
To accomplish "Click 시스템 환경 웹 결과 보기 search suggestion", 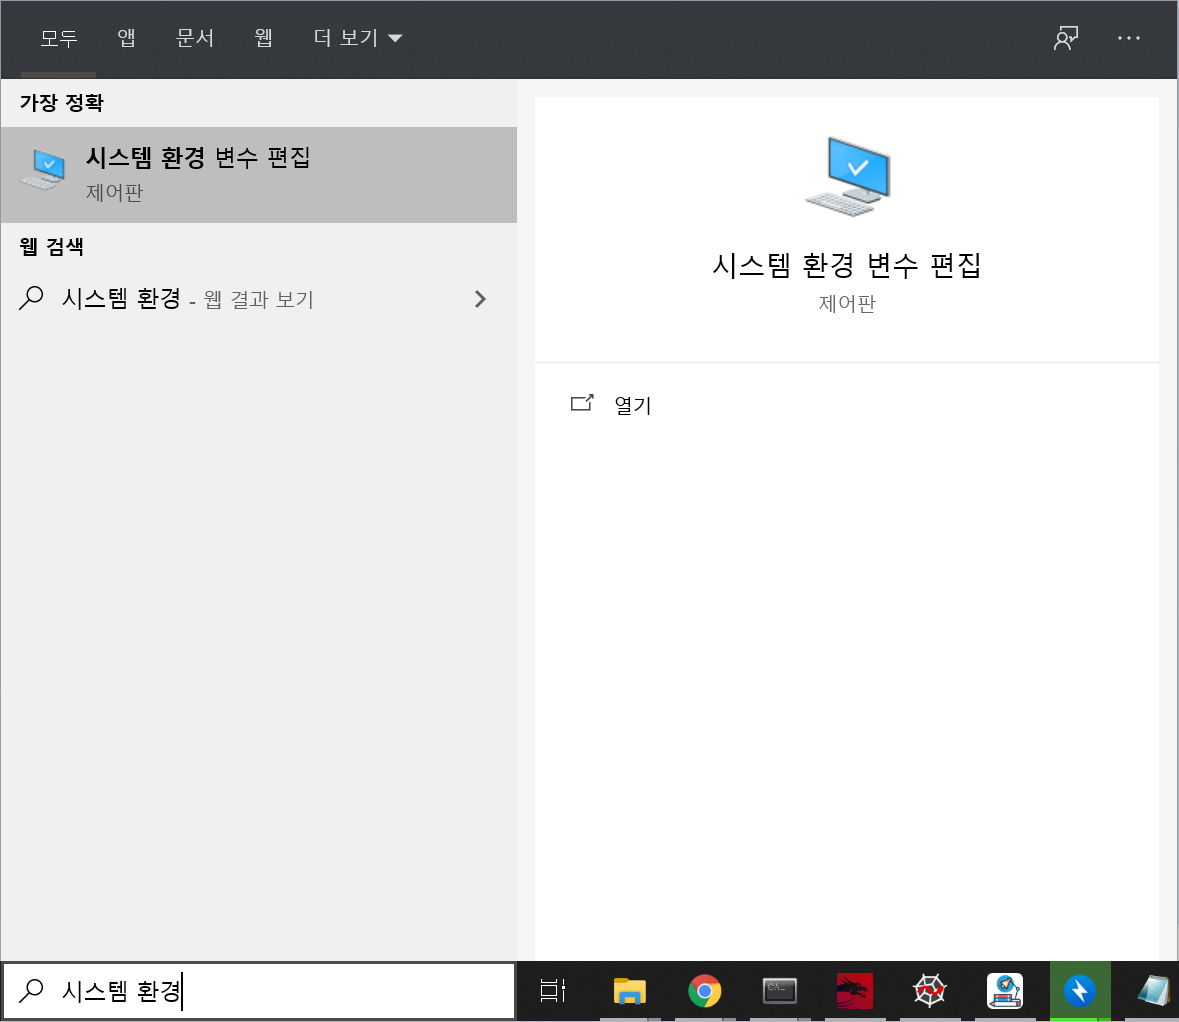I will [x=259, y=299].
